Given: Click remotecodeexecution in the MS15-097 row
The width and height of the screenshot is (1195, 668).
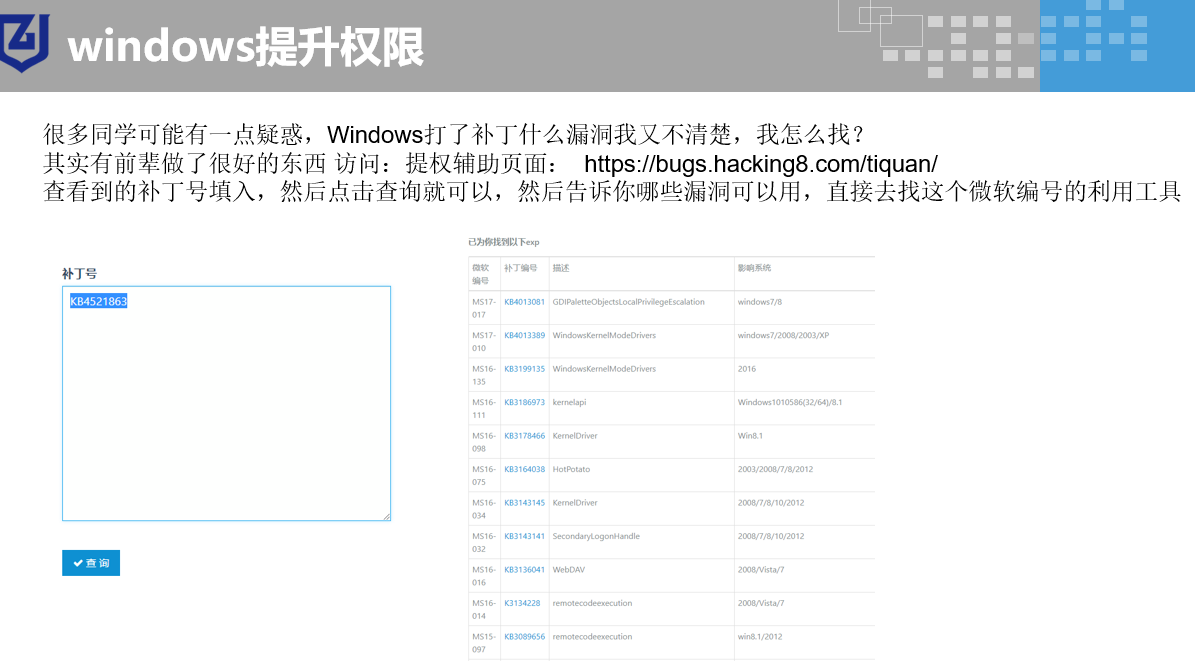Looking at the screenshot, I should pyautogui.click(x=592, y=638).
